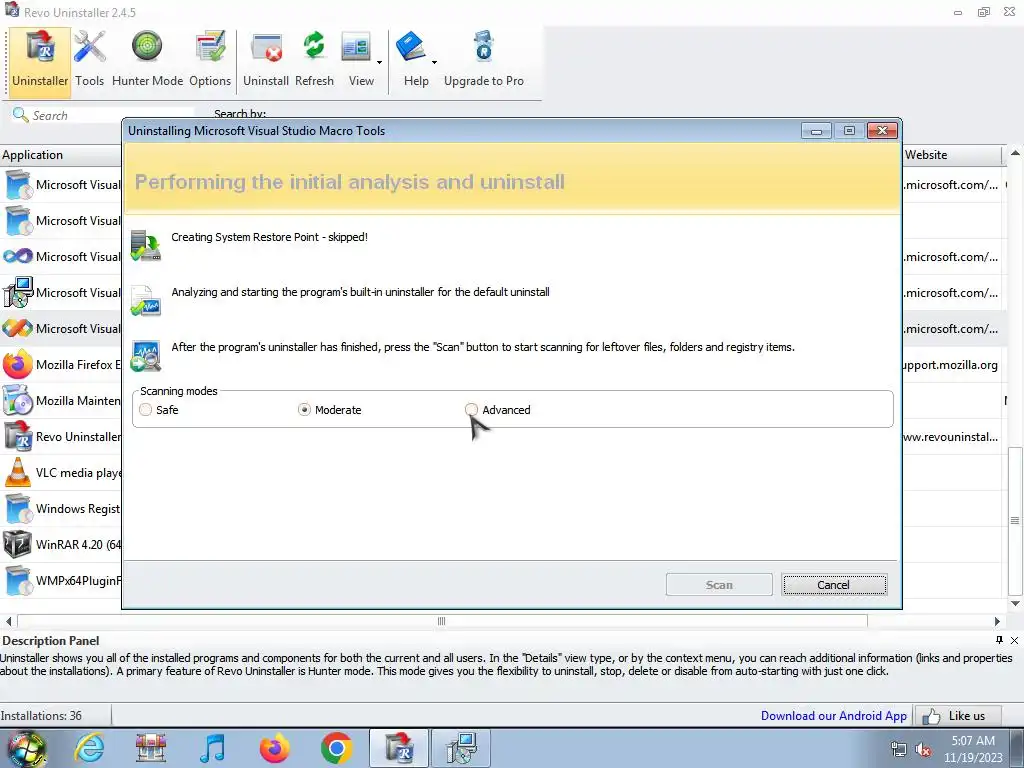
Task: Open Firefox from the taskbar
Action: point(274,748)
